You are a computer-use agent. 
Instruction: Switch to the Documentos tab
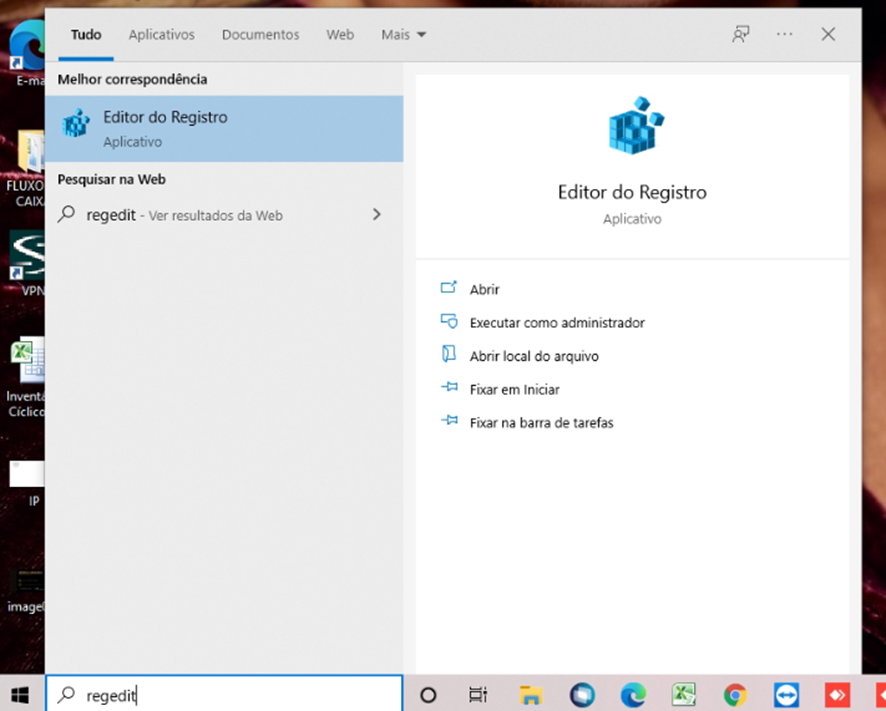click(x=260, y=34)
